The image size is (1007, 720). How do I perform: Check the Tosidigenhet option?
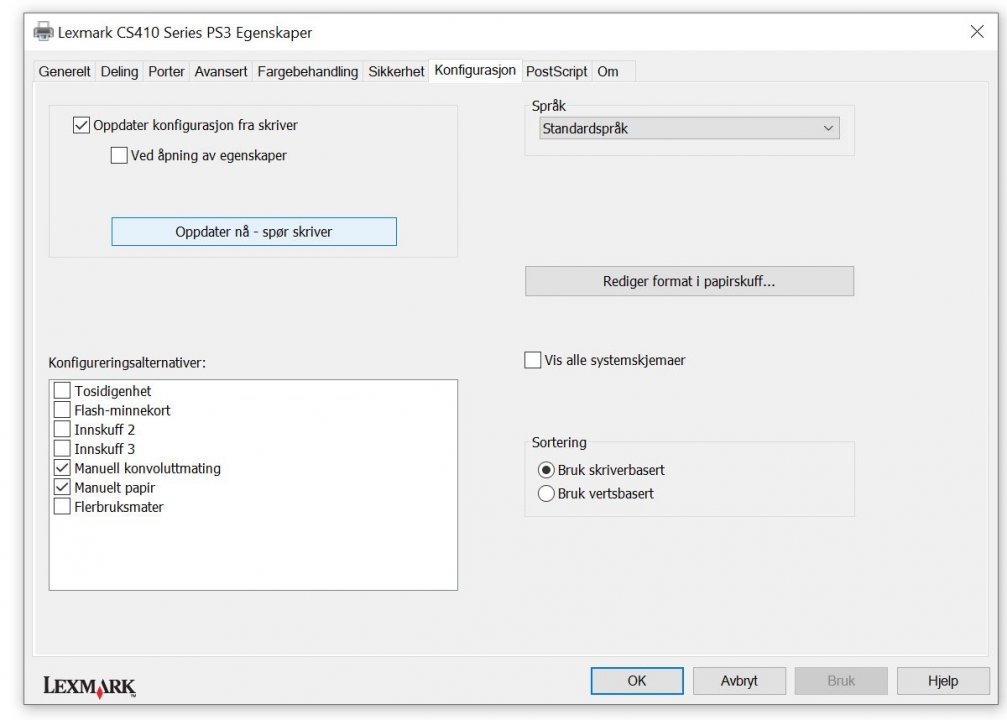tap(62, 391)
